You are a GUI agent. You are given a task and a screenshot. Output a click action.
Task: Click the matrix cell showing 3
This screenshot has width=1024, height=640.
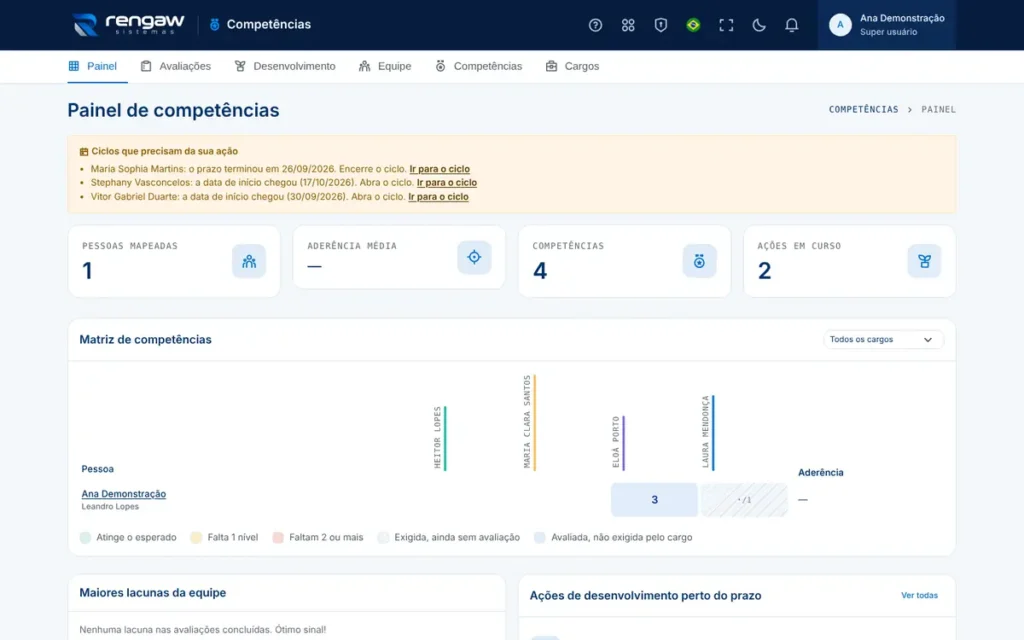[x=654, y=500]
